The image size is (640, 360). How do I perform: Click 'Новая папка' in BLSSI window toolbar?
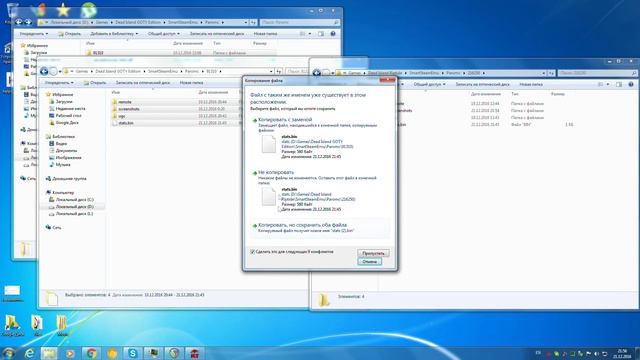pyautogui.click(x=191, y=83)
